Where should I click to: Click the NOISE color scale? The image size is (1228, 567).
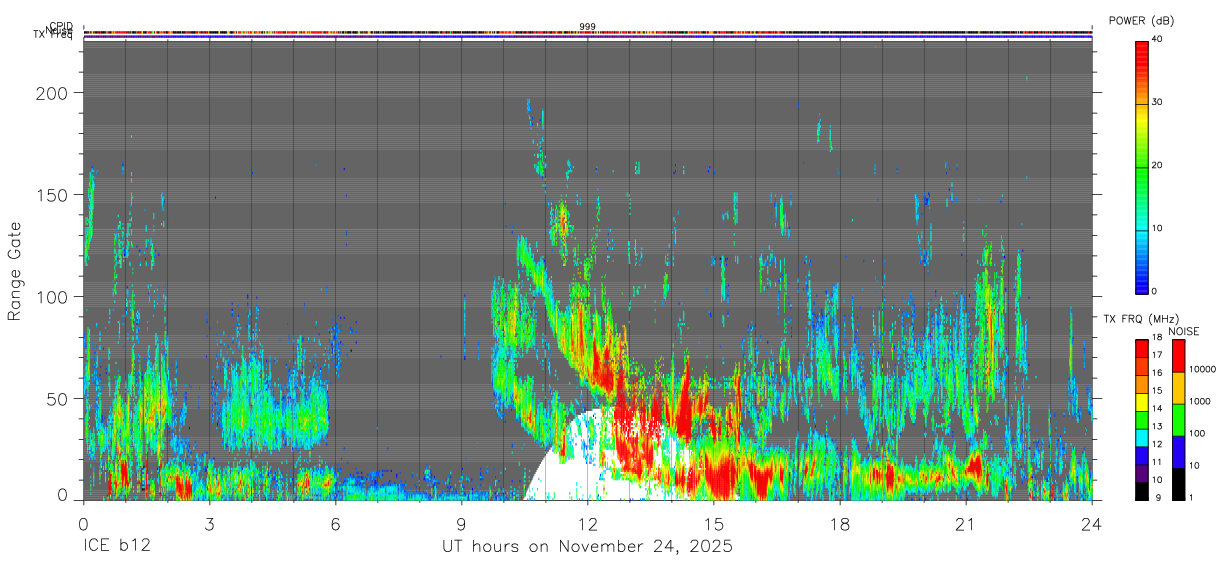coord(1177,419)
